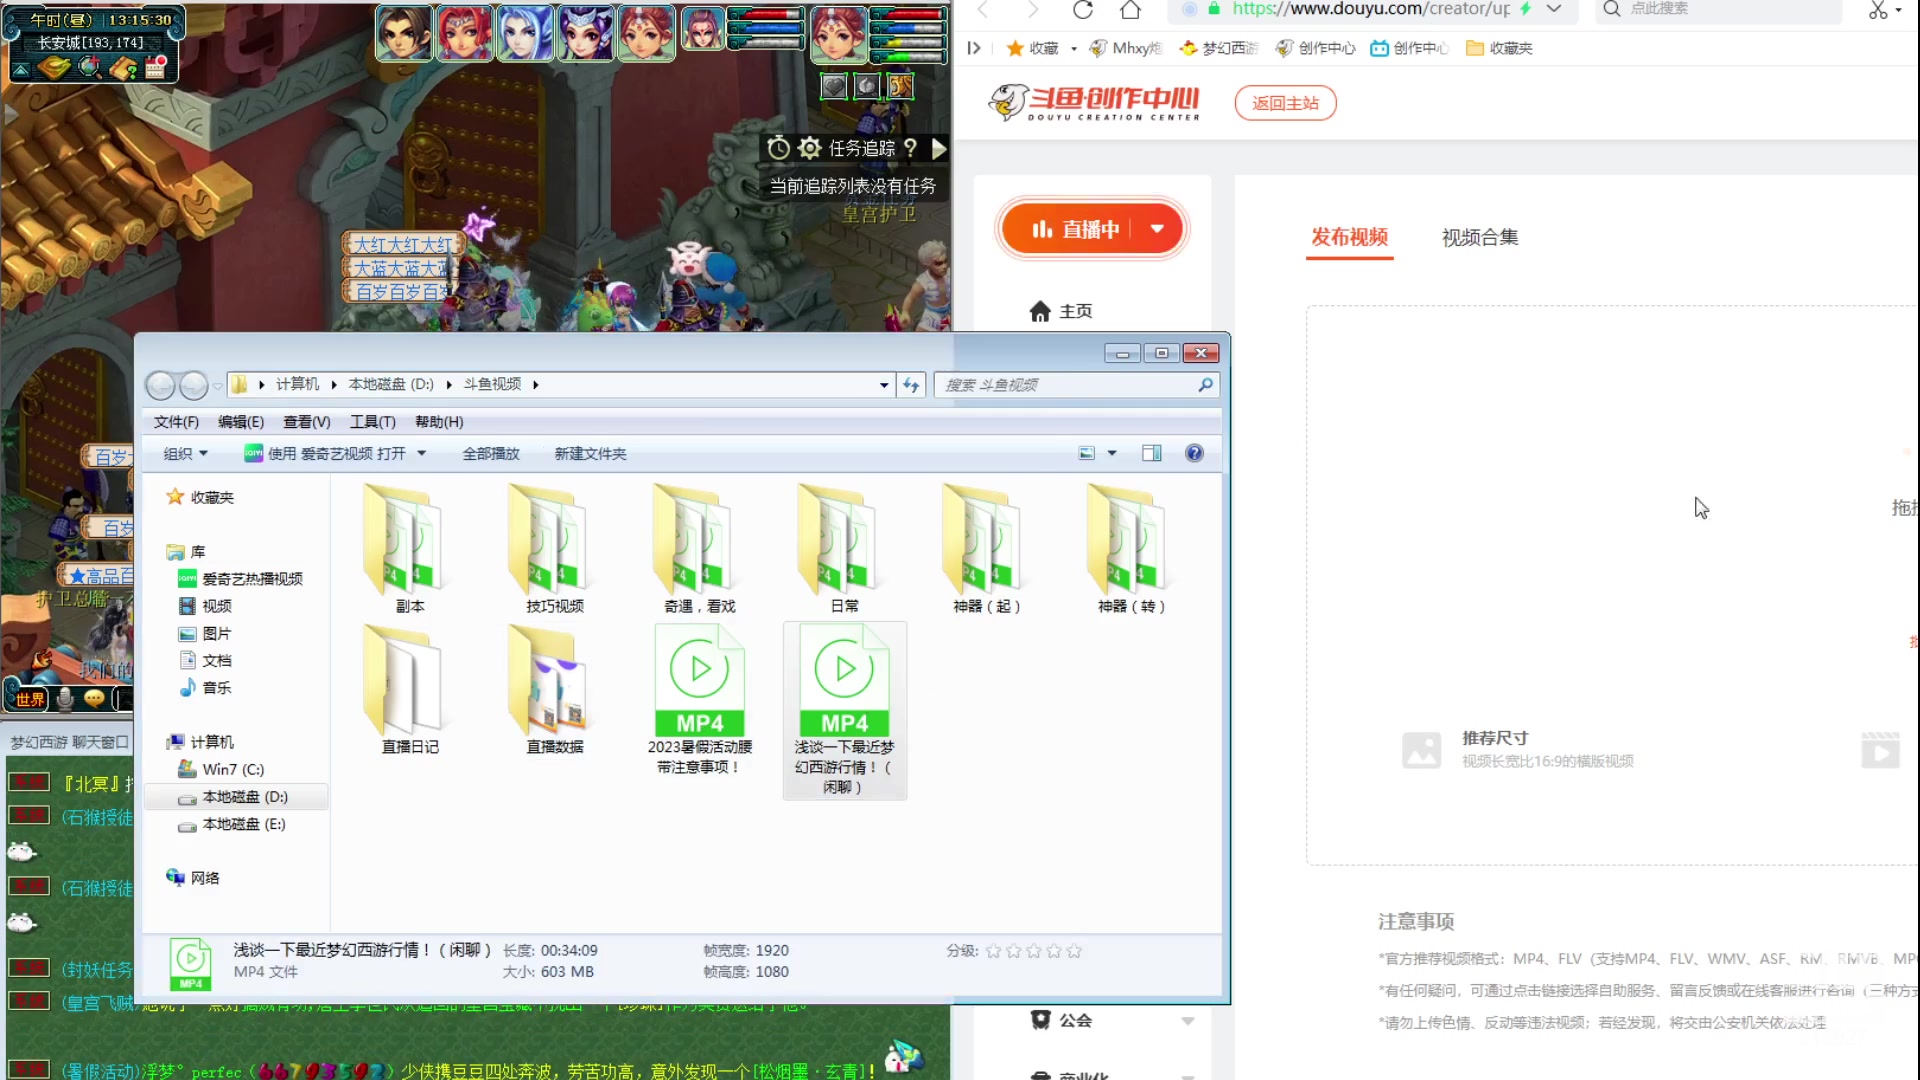Screen dimensions: 1920x1080
Task: Open the world map icon in game HUD
Action: [54, 68]
